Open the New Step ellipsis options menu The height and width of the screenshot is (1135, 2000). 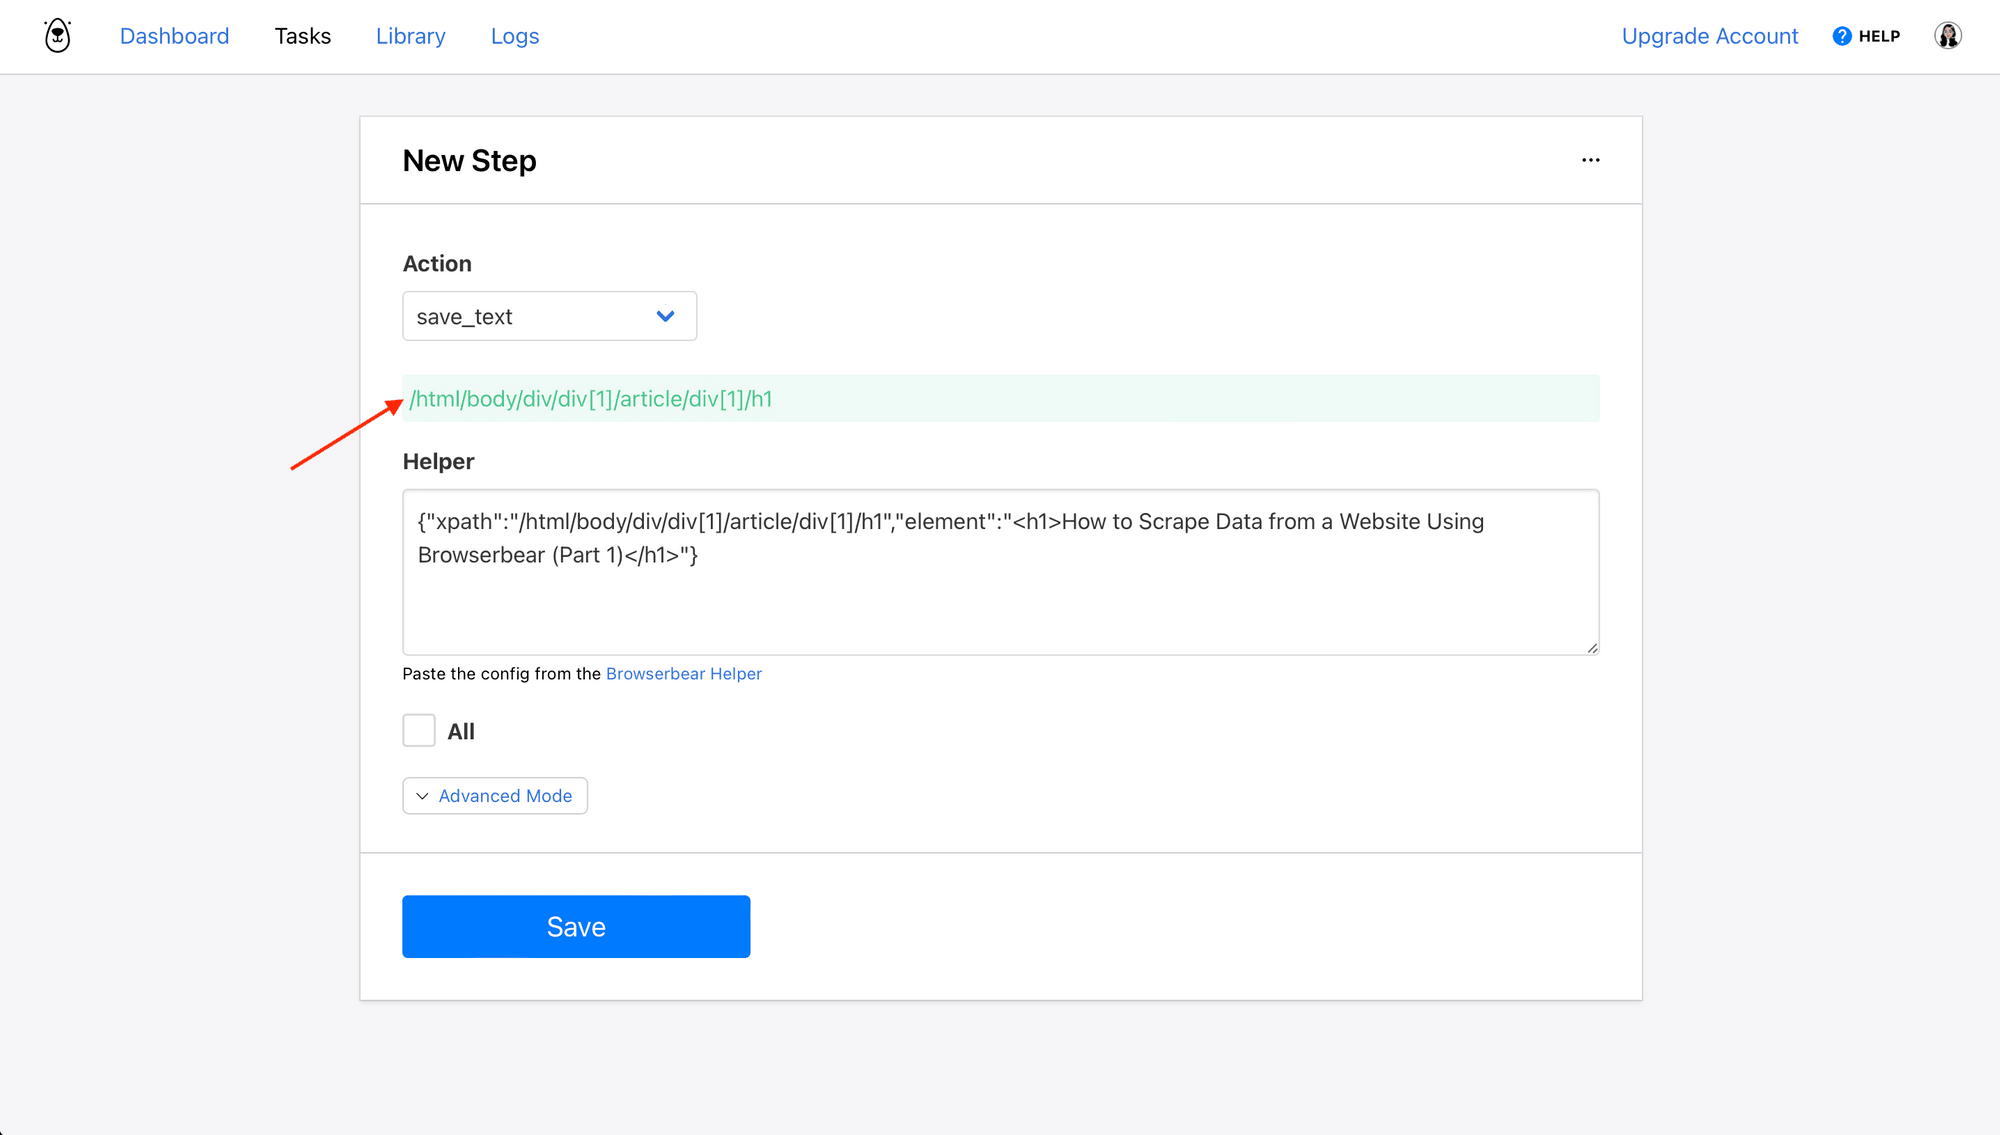1590,159
